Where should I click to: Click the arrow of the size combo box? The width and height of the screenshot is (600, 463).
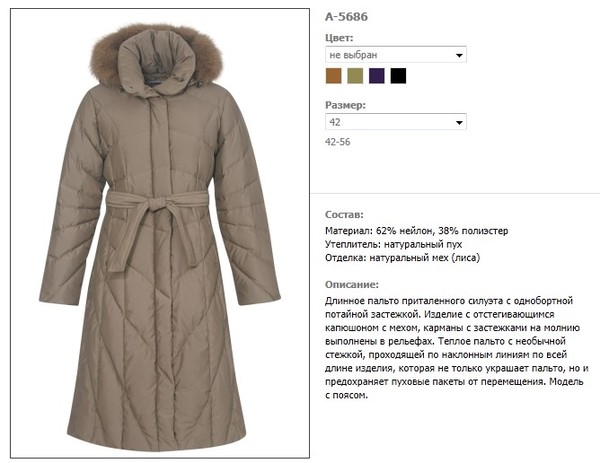click(459, 122)
